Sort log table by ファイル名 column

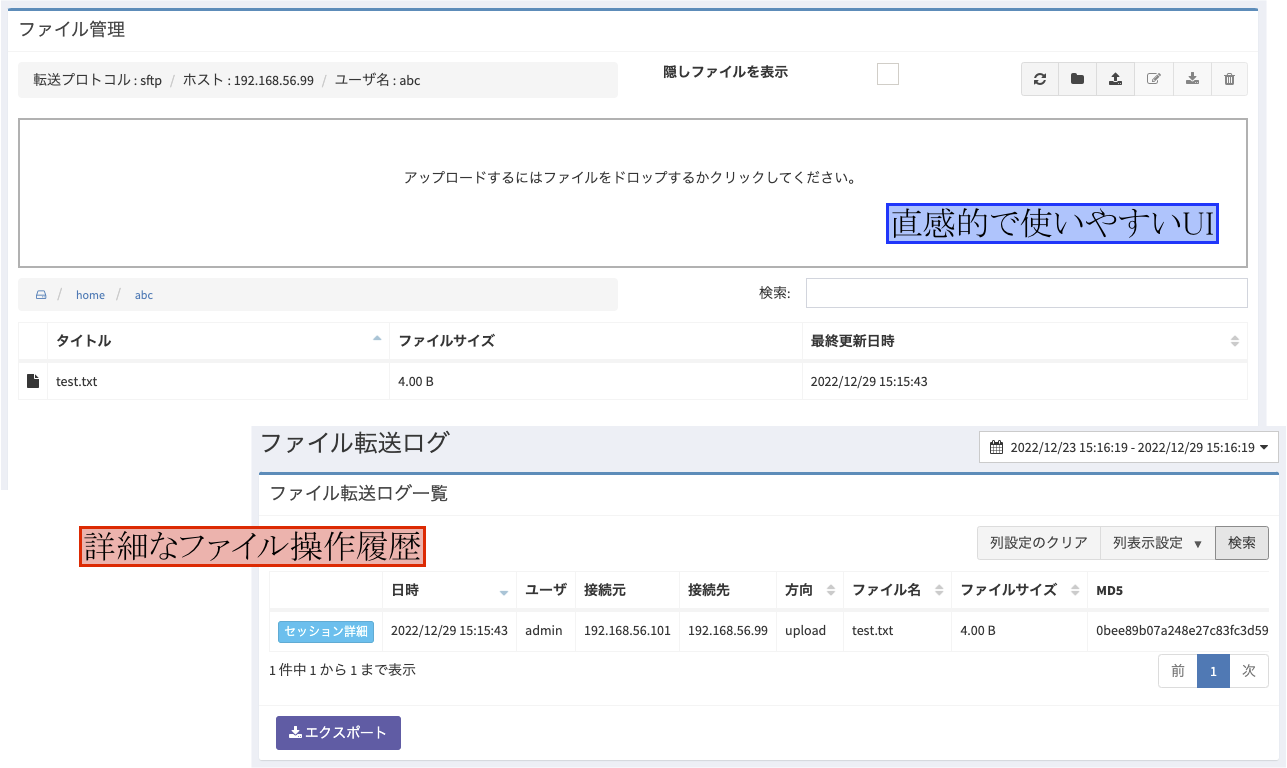(897, 590)
